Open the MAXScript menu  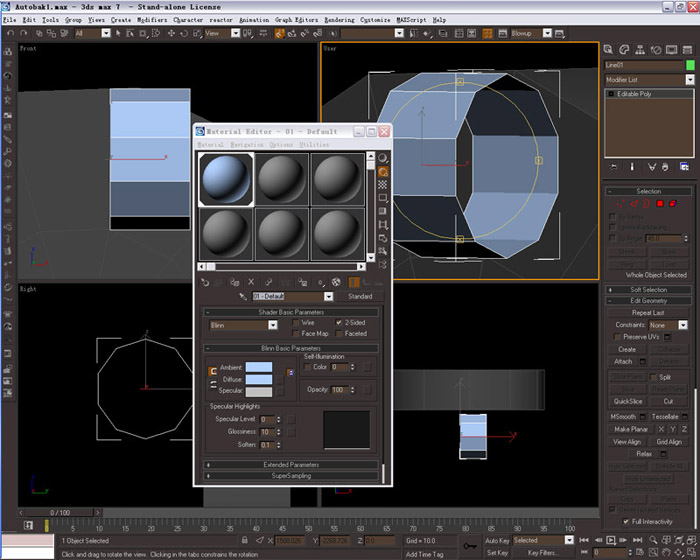411,20
